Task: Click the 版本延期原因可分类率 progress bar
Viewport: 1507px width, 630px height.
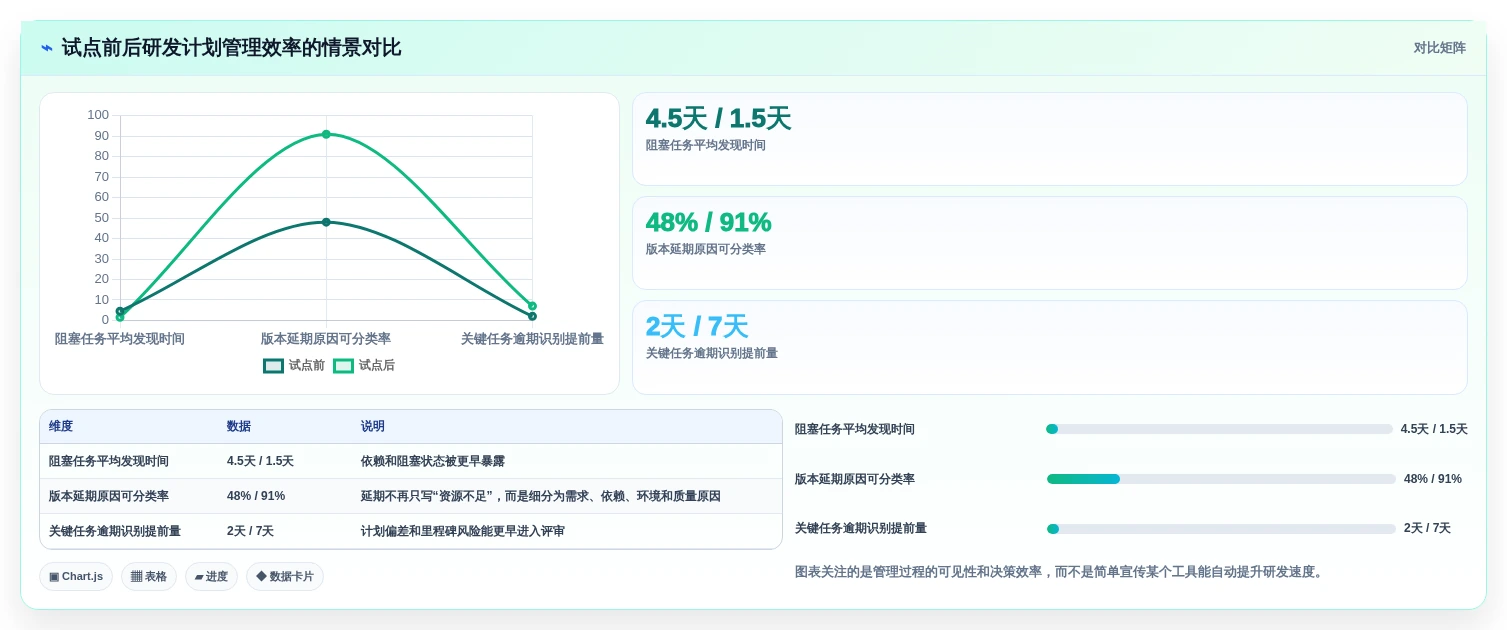Action: click(1221, 479)
